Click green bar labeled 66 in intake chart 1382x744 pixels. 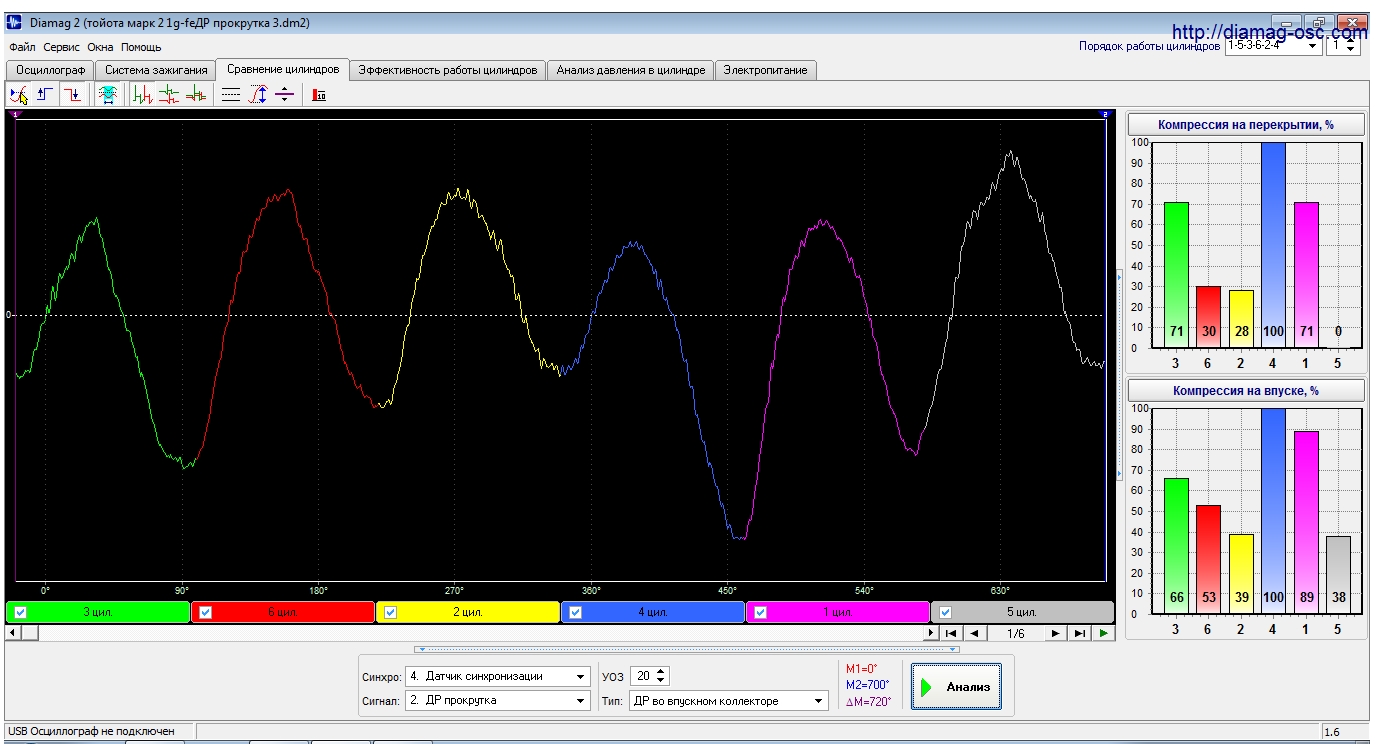click(1176, 546)
